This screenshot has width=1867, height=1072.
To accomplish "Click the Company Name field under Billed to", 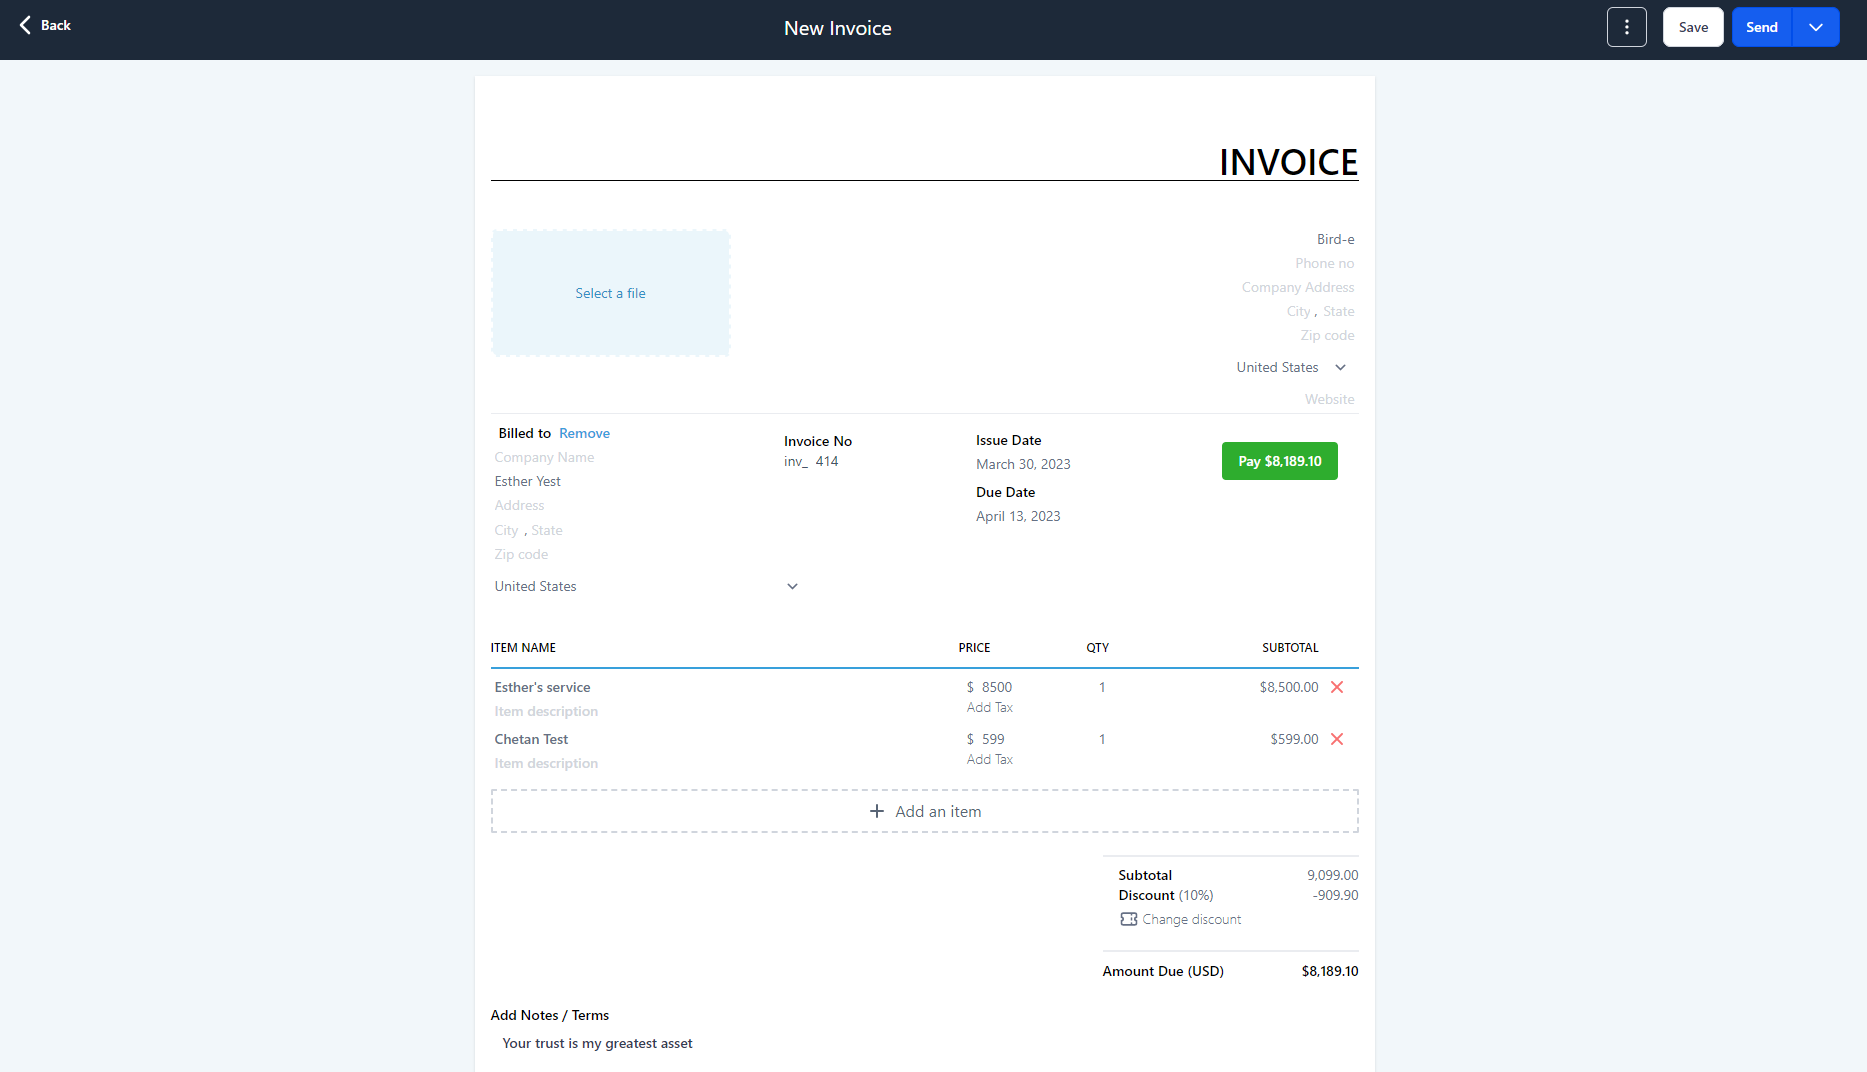I will point(544,457).
